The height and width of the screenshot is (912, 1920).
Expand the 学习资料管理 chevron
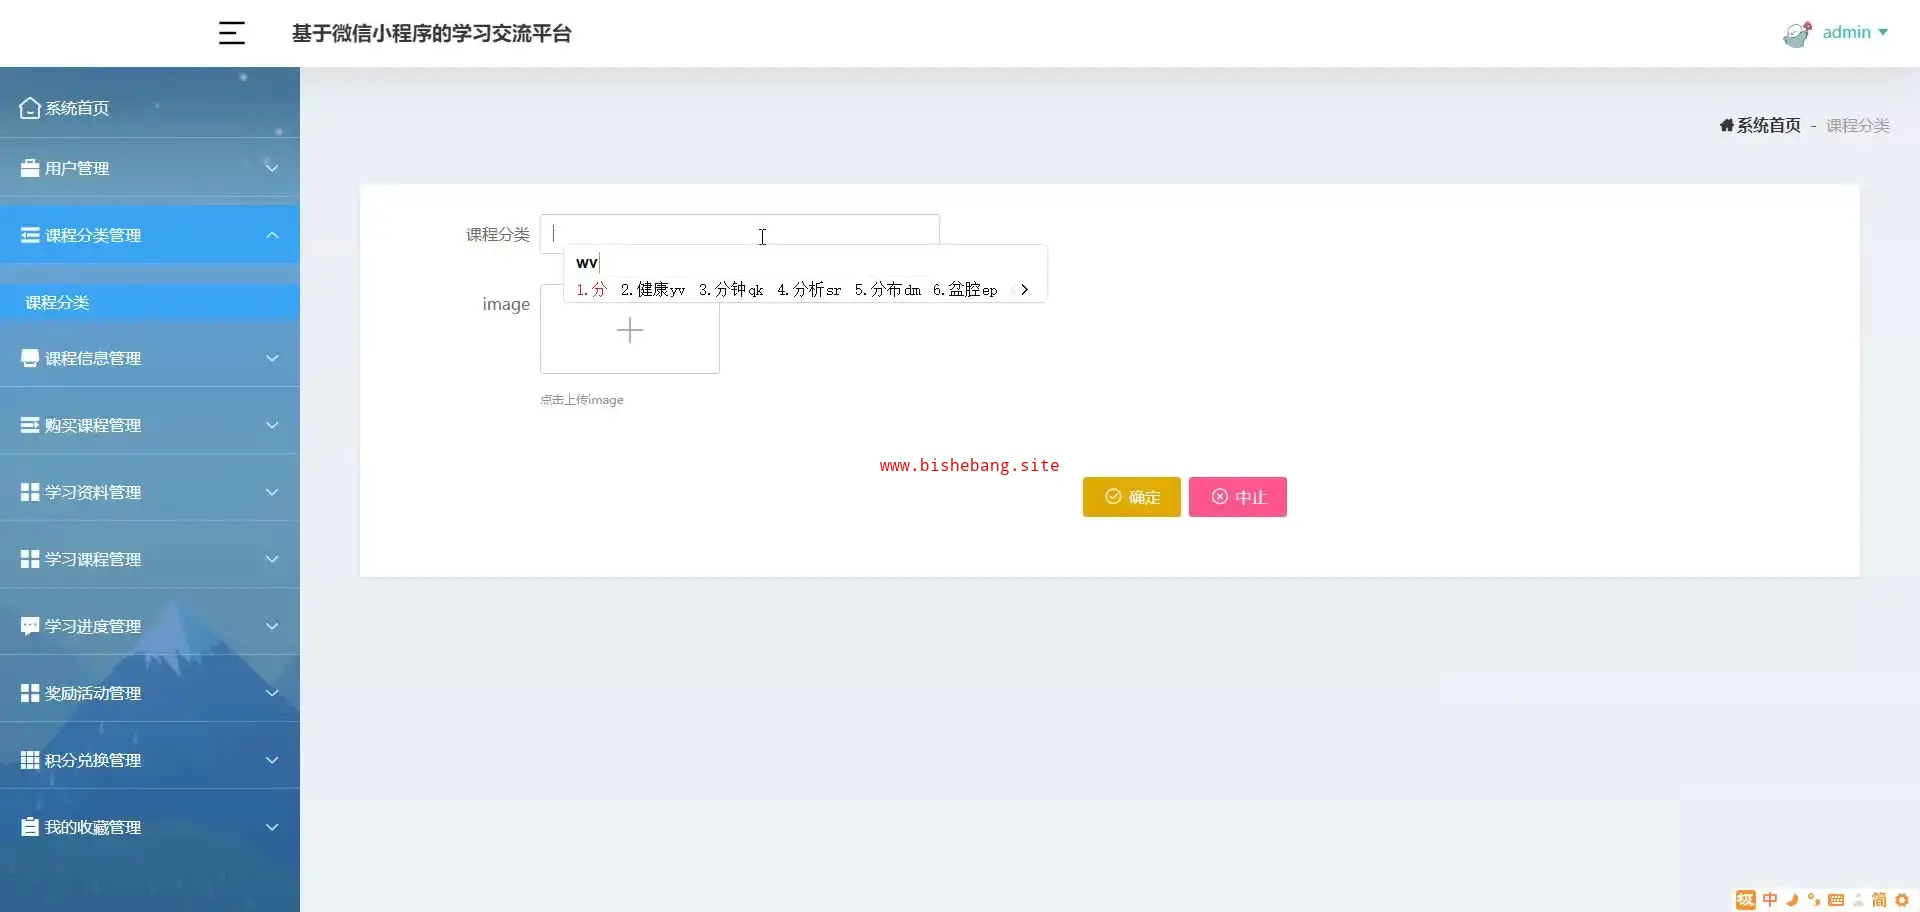click(x=271, y=492)
